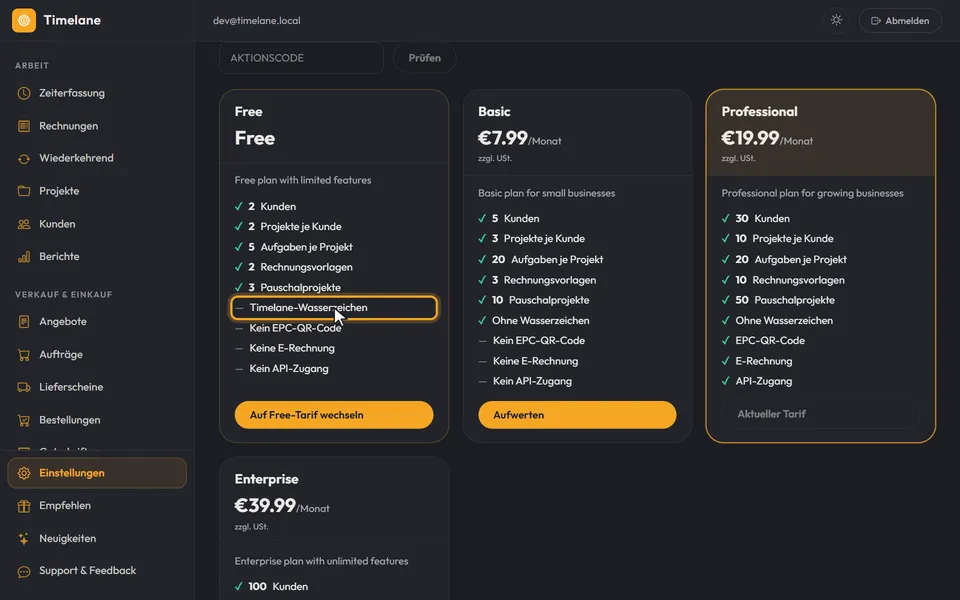Select Einstellungen in the sidebar

97,473
